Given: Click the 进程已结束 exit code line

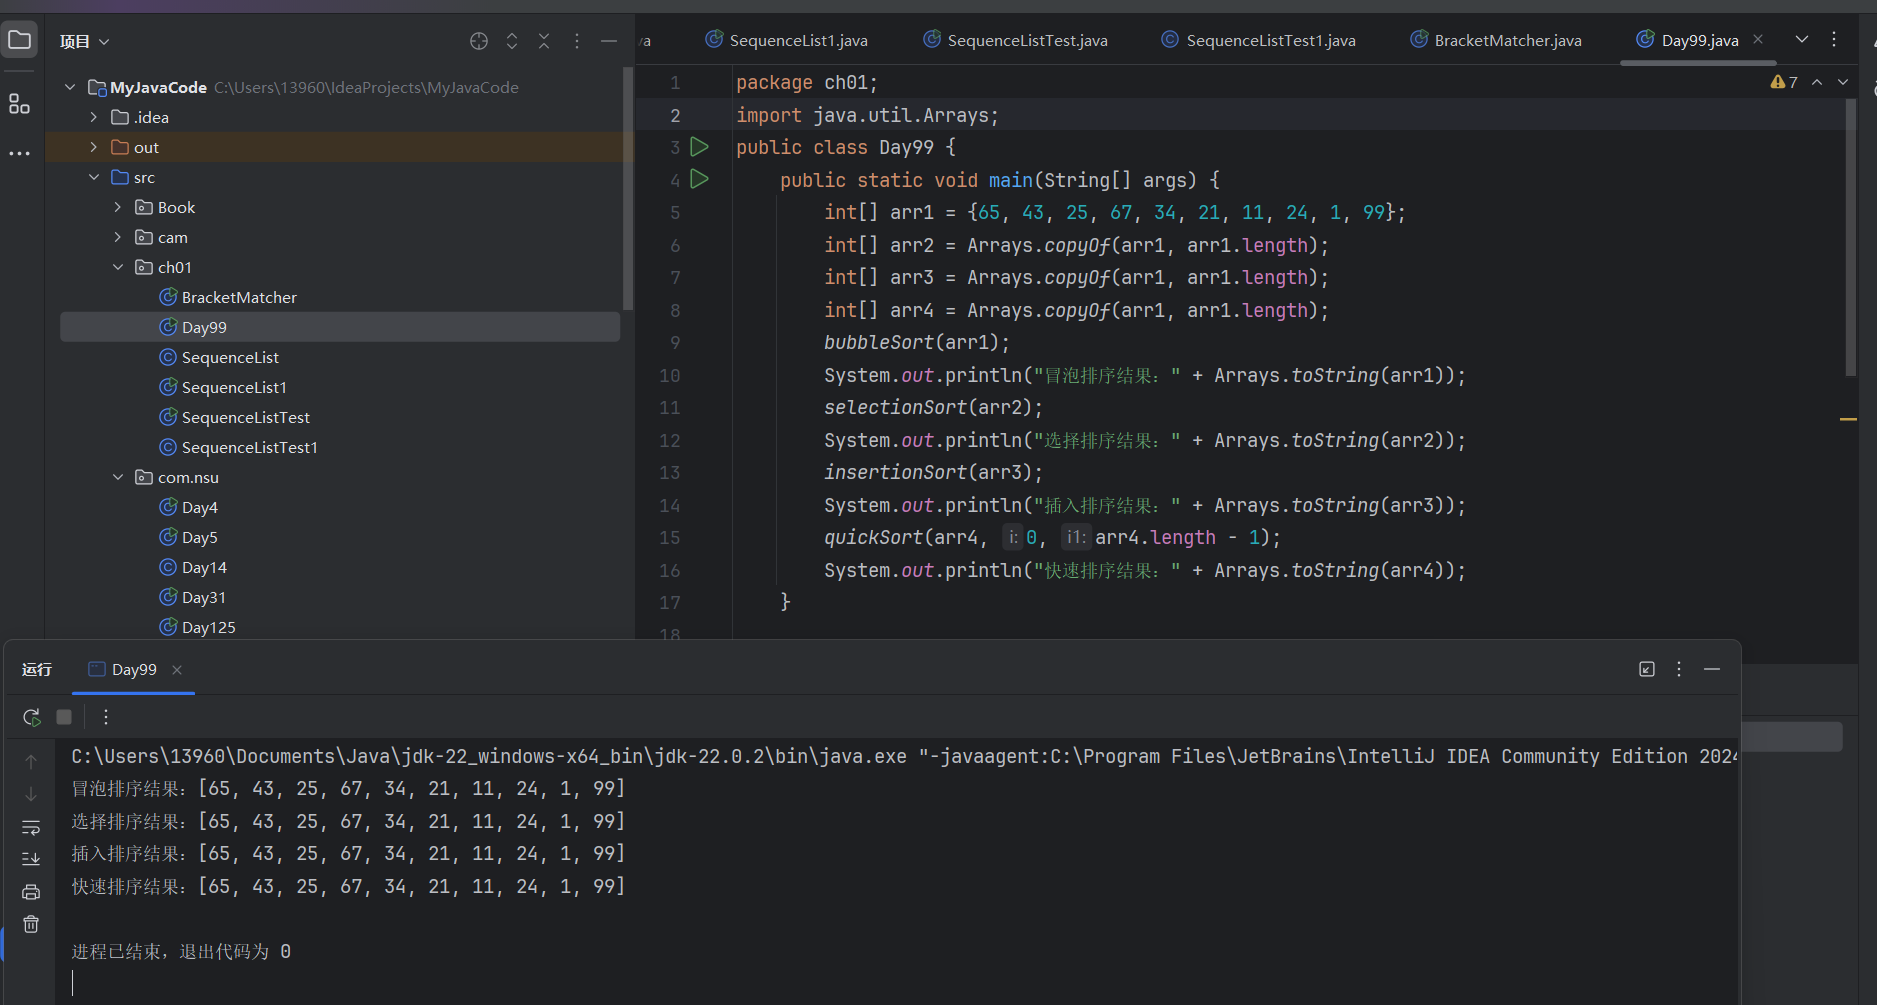Looking at the screenshot, I should tap(181, 951).
